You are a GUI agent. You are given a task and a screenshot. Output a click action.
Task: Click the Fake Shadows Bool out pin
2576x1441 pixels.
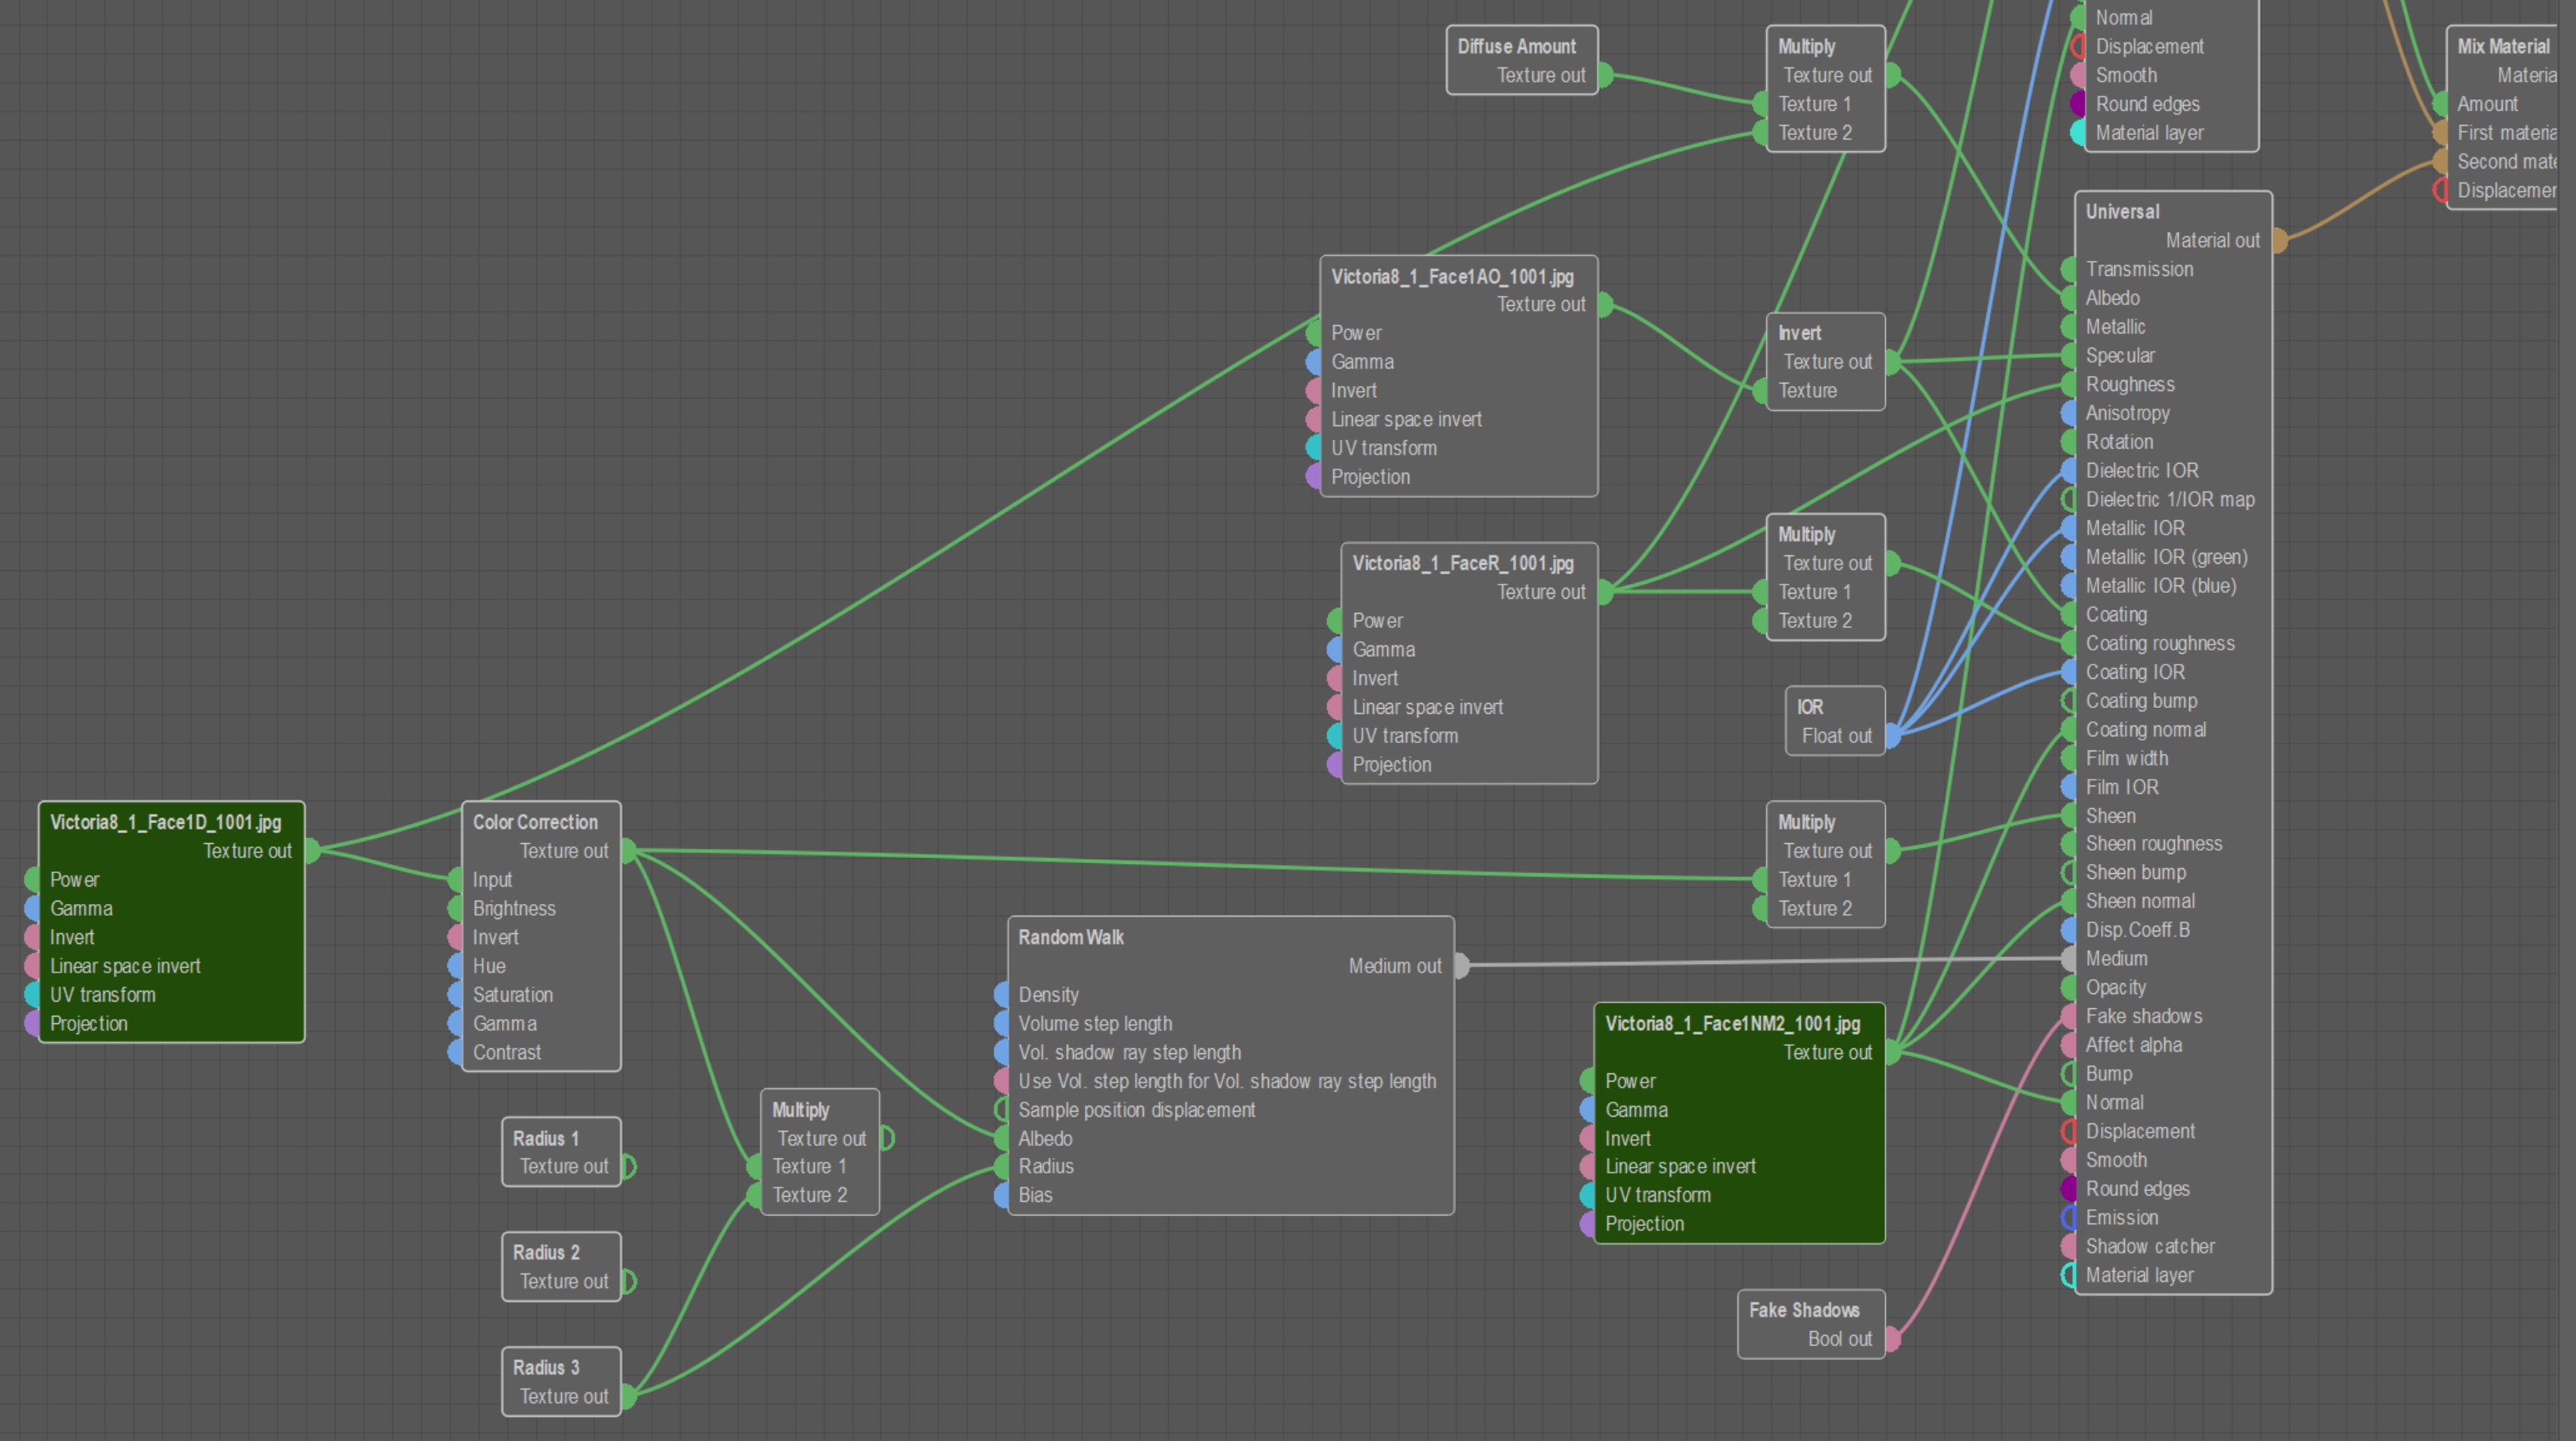click(x=1892, y=1339)
